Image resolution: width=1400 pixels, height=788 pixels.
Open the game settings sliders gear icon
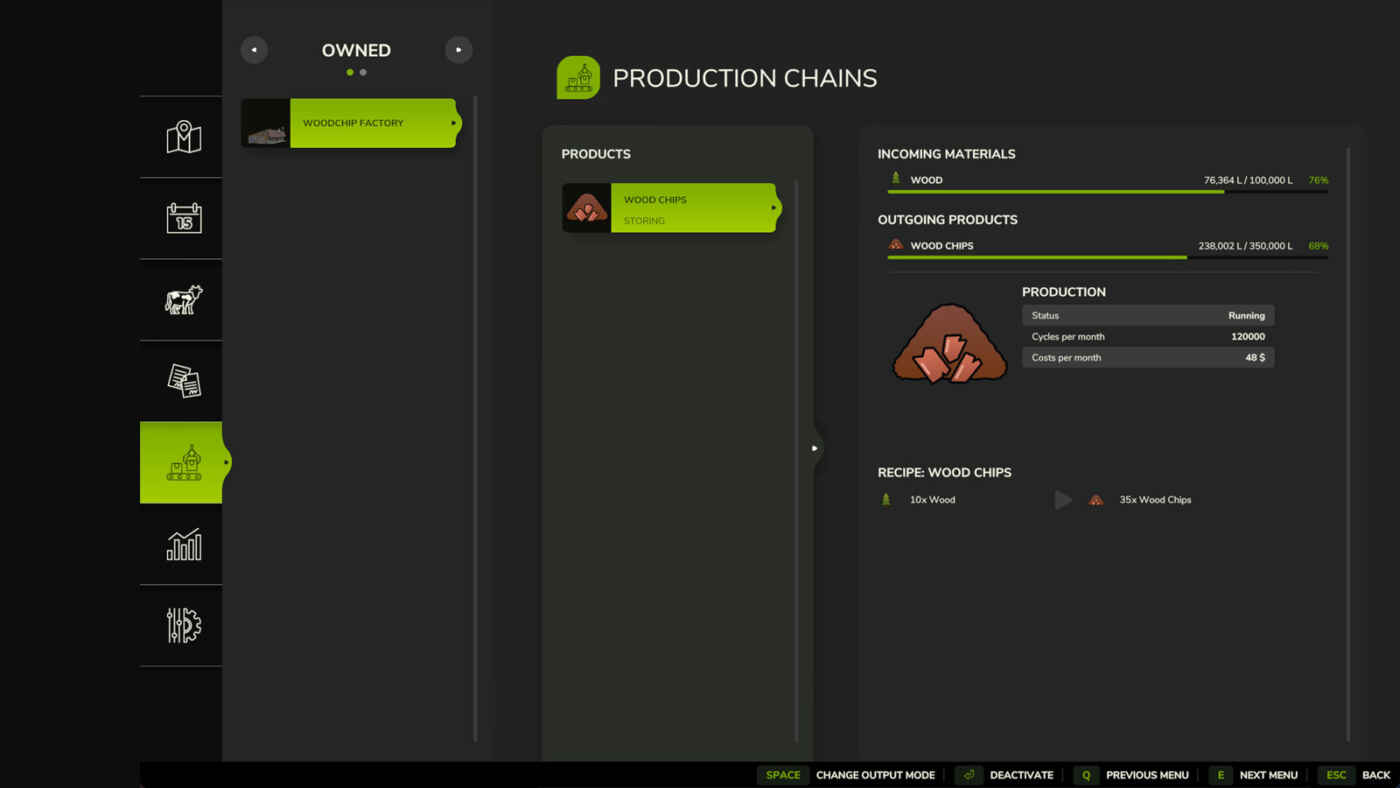(x=183, y=625)
